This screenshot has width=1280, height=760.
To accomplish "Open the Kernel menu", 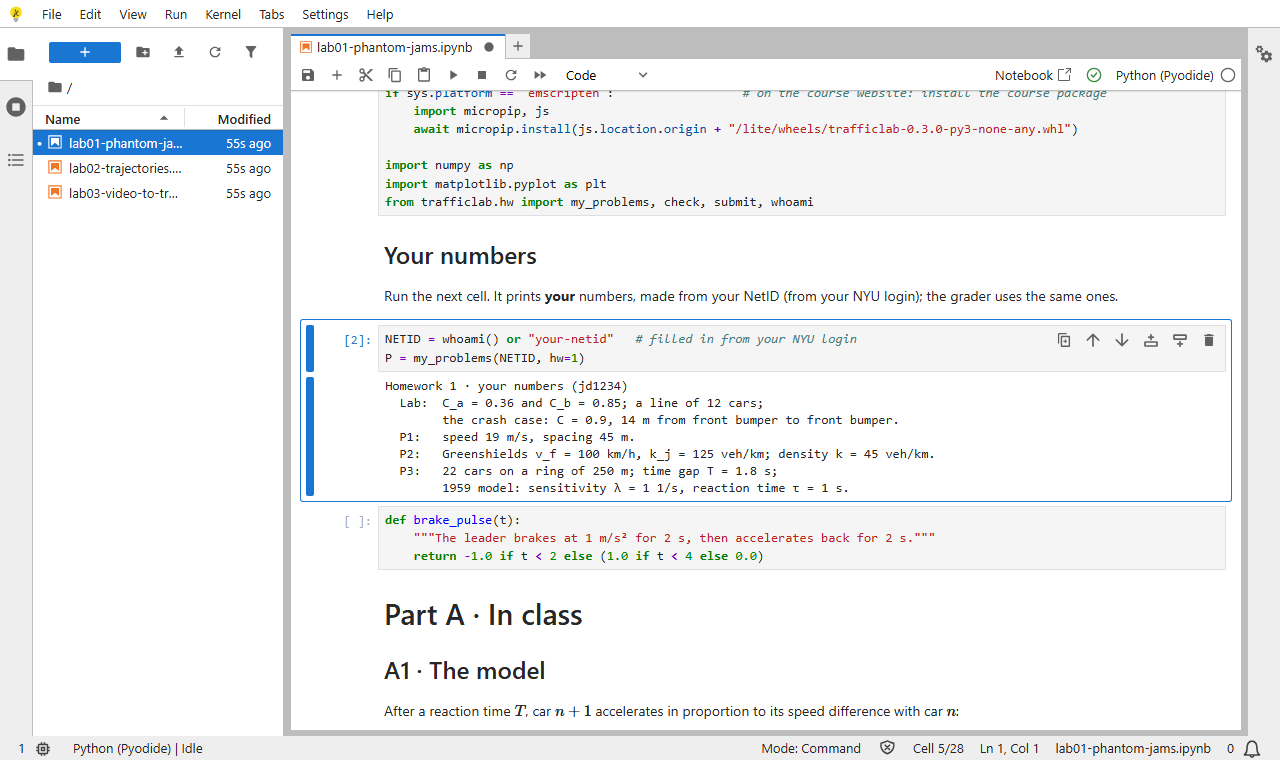I will (x=222, y=14).
